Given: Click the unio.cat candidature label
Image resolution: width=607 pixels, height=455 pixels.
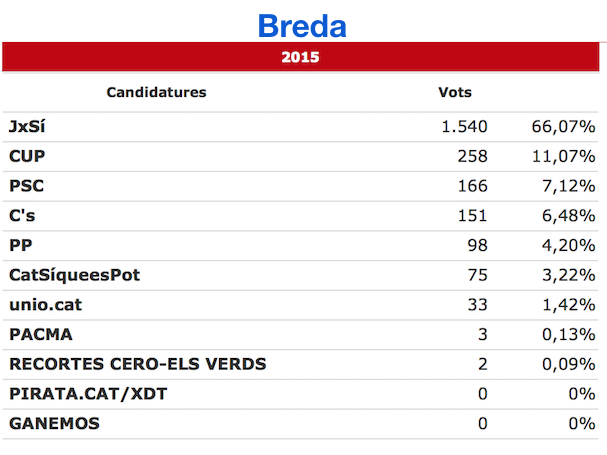Looking at the screenshot, I should [x=46, y=305].
